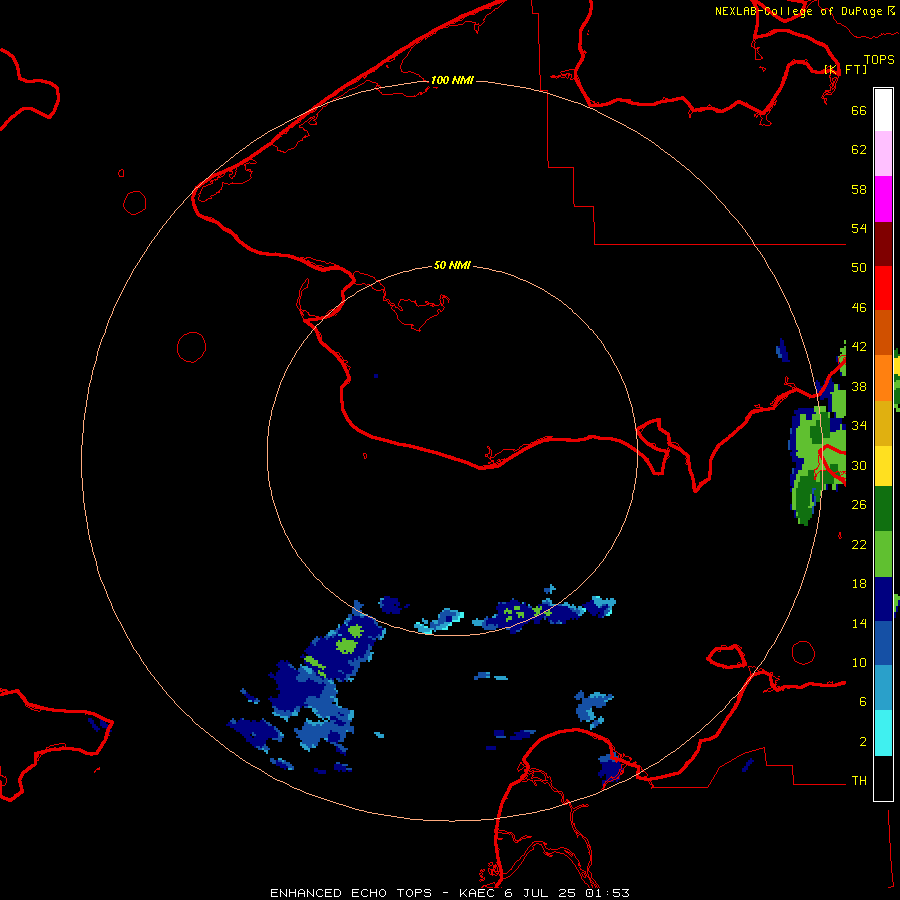Pick the cyan legend swatch above TH
Screen dimensions: 900x900
point(883,733)
